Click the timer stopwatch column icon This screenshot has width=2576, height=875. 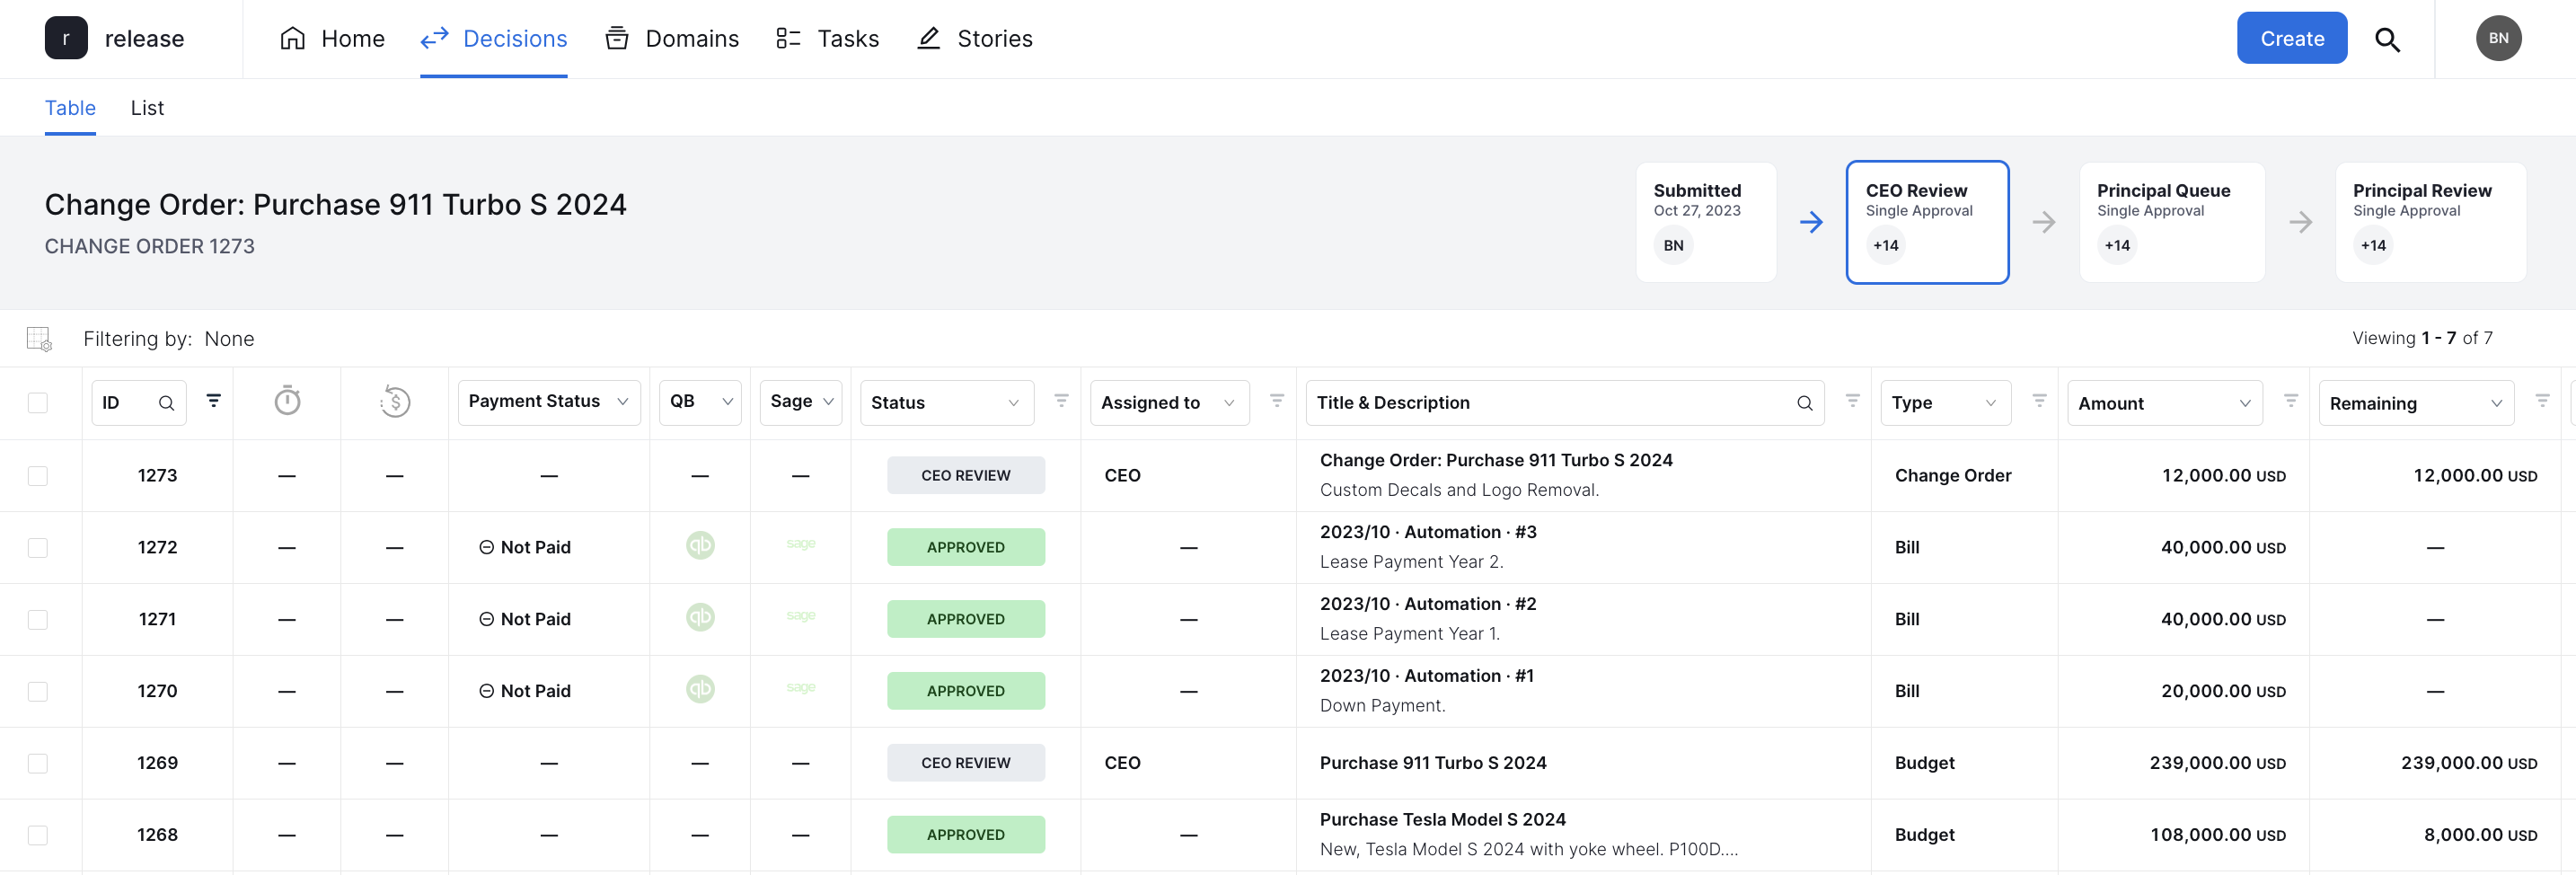point(287,401)
